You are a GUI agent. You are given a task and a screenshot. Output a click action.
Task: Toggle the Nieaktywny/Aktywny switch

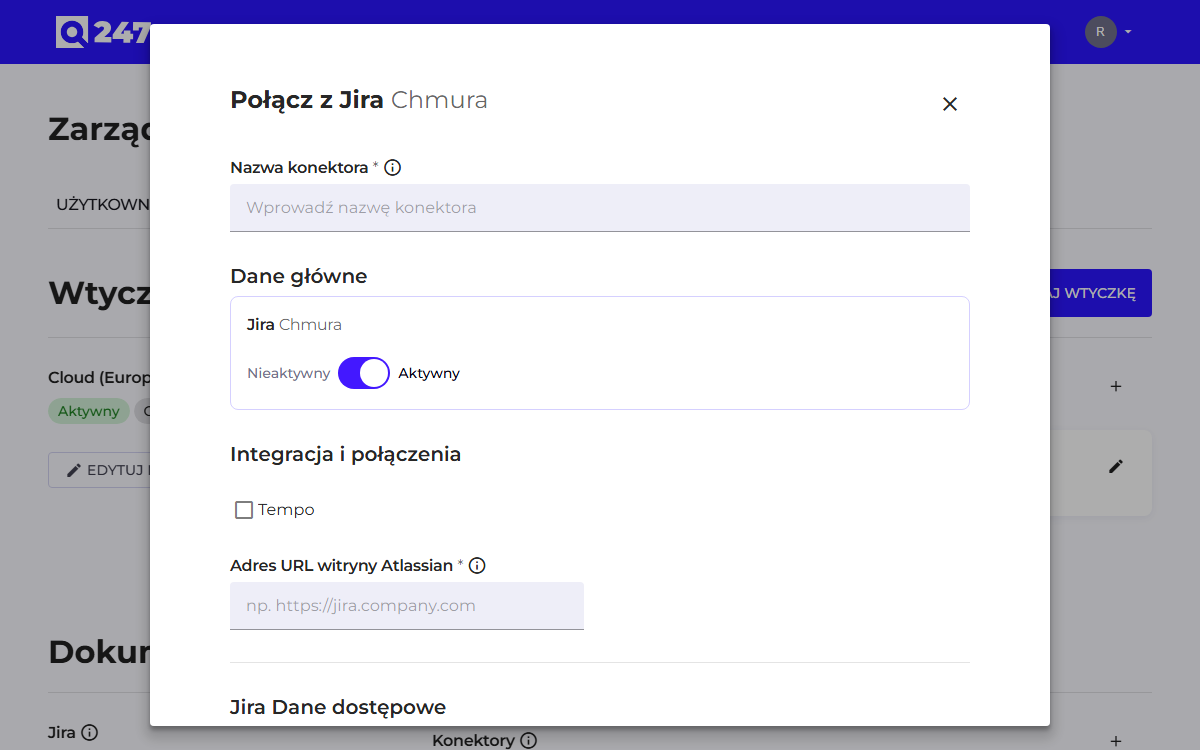[364, 373]
